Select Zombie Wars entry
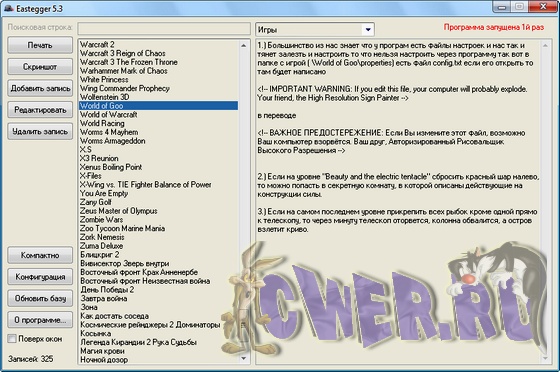 pyautogui.click(x=158, y=220)
